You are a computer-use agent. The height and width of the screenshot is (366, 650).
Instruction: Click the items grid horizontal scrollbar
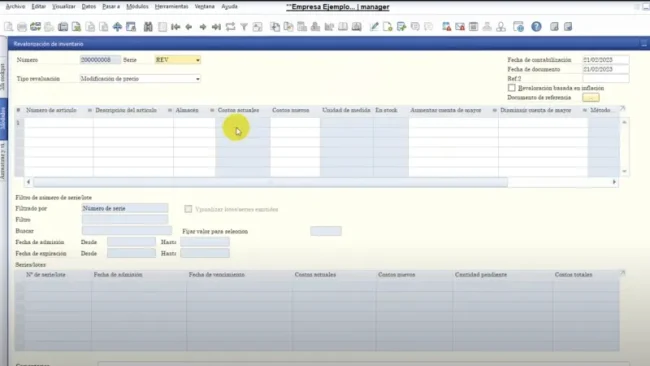[270, 182]
